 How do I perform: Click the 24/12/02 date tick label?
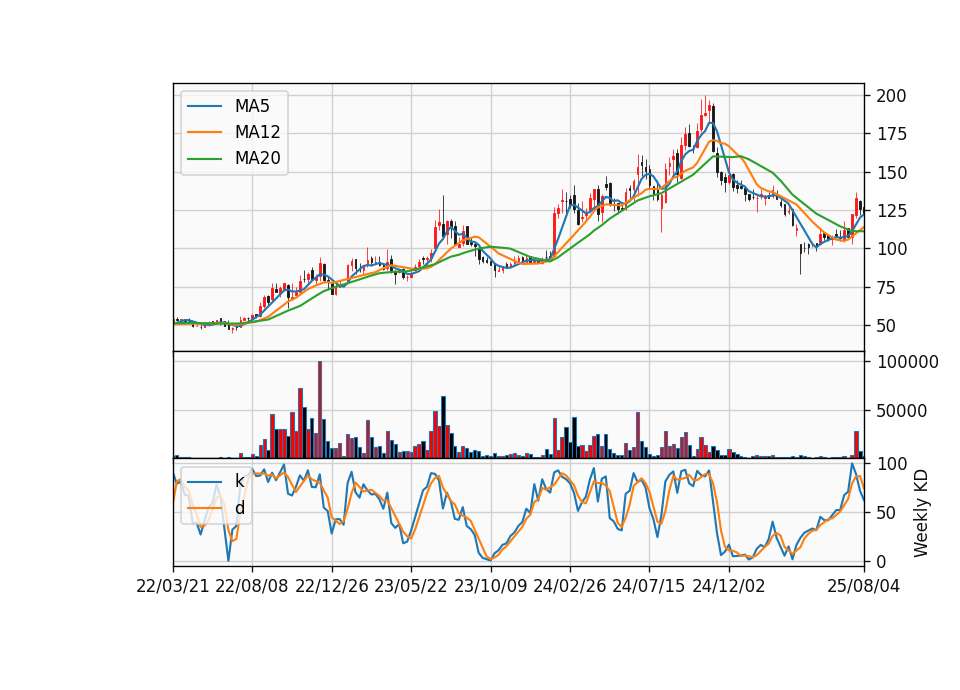[x=729, y=586]
